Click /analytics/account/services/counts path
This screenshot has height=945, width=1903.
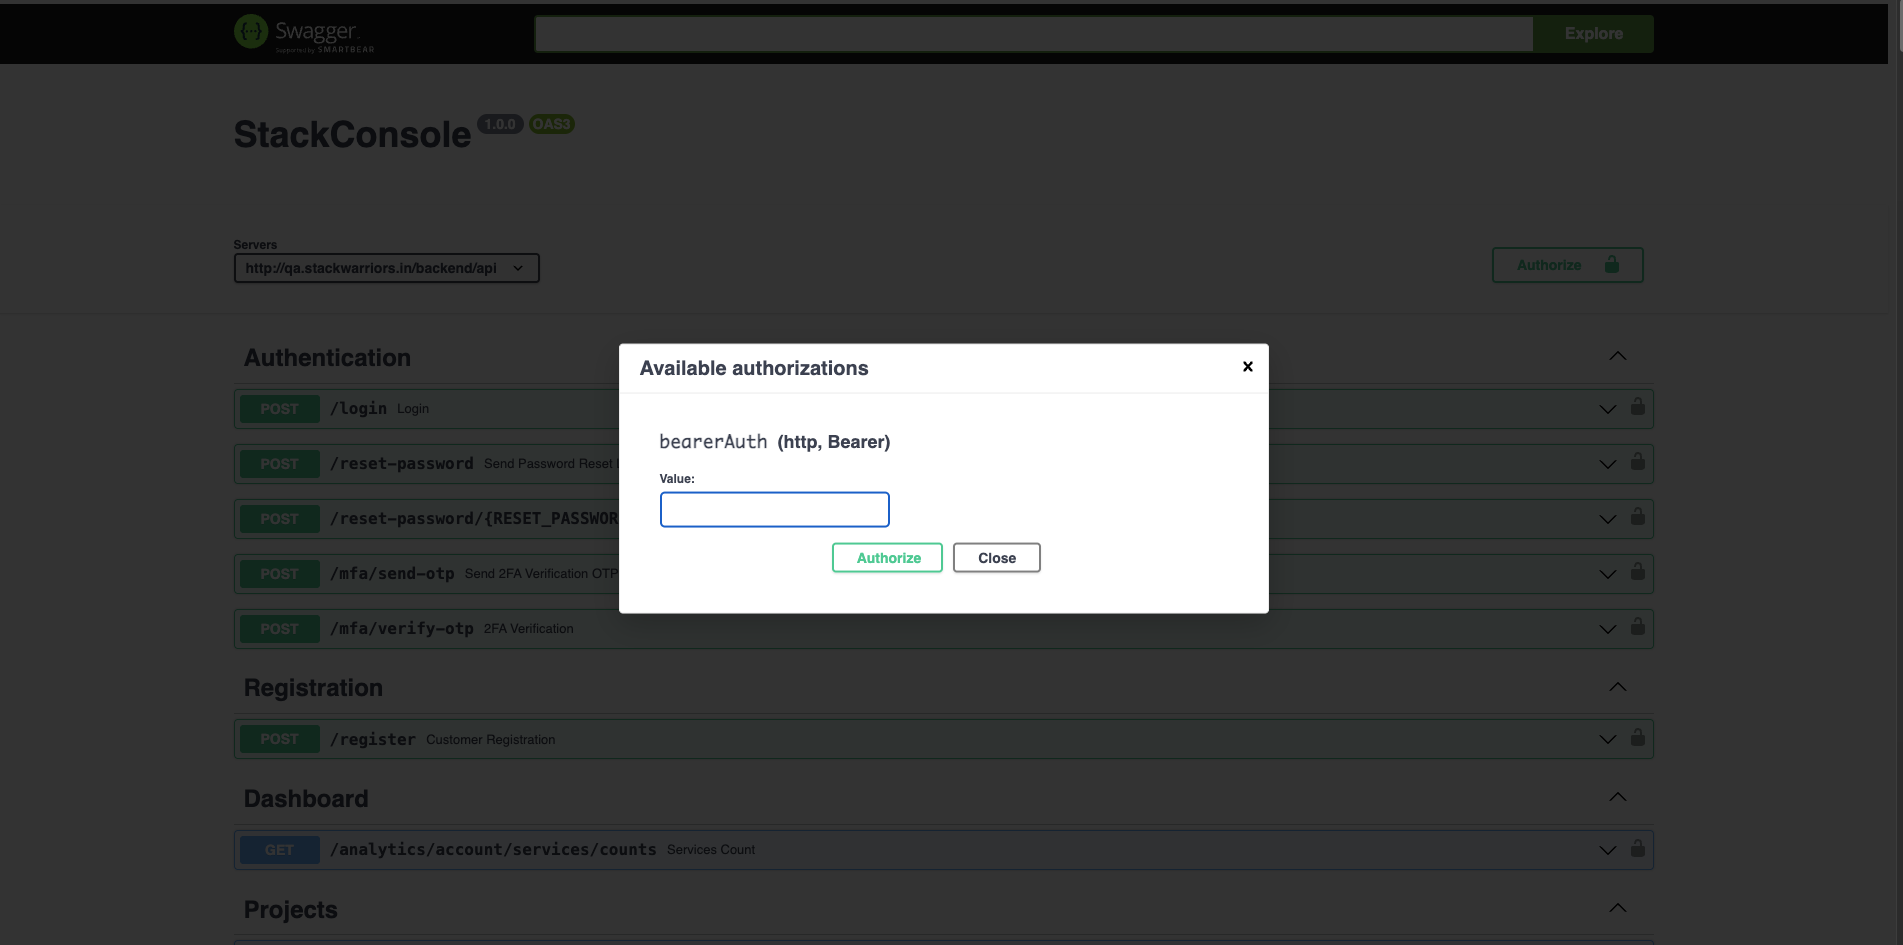493,850
